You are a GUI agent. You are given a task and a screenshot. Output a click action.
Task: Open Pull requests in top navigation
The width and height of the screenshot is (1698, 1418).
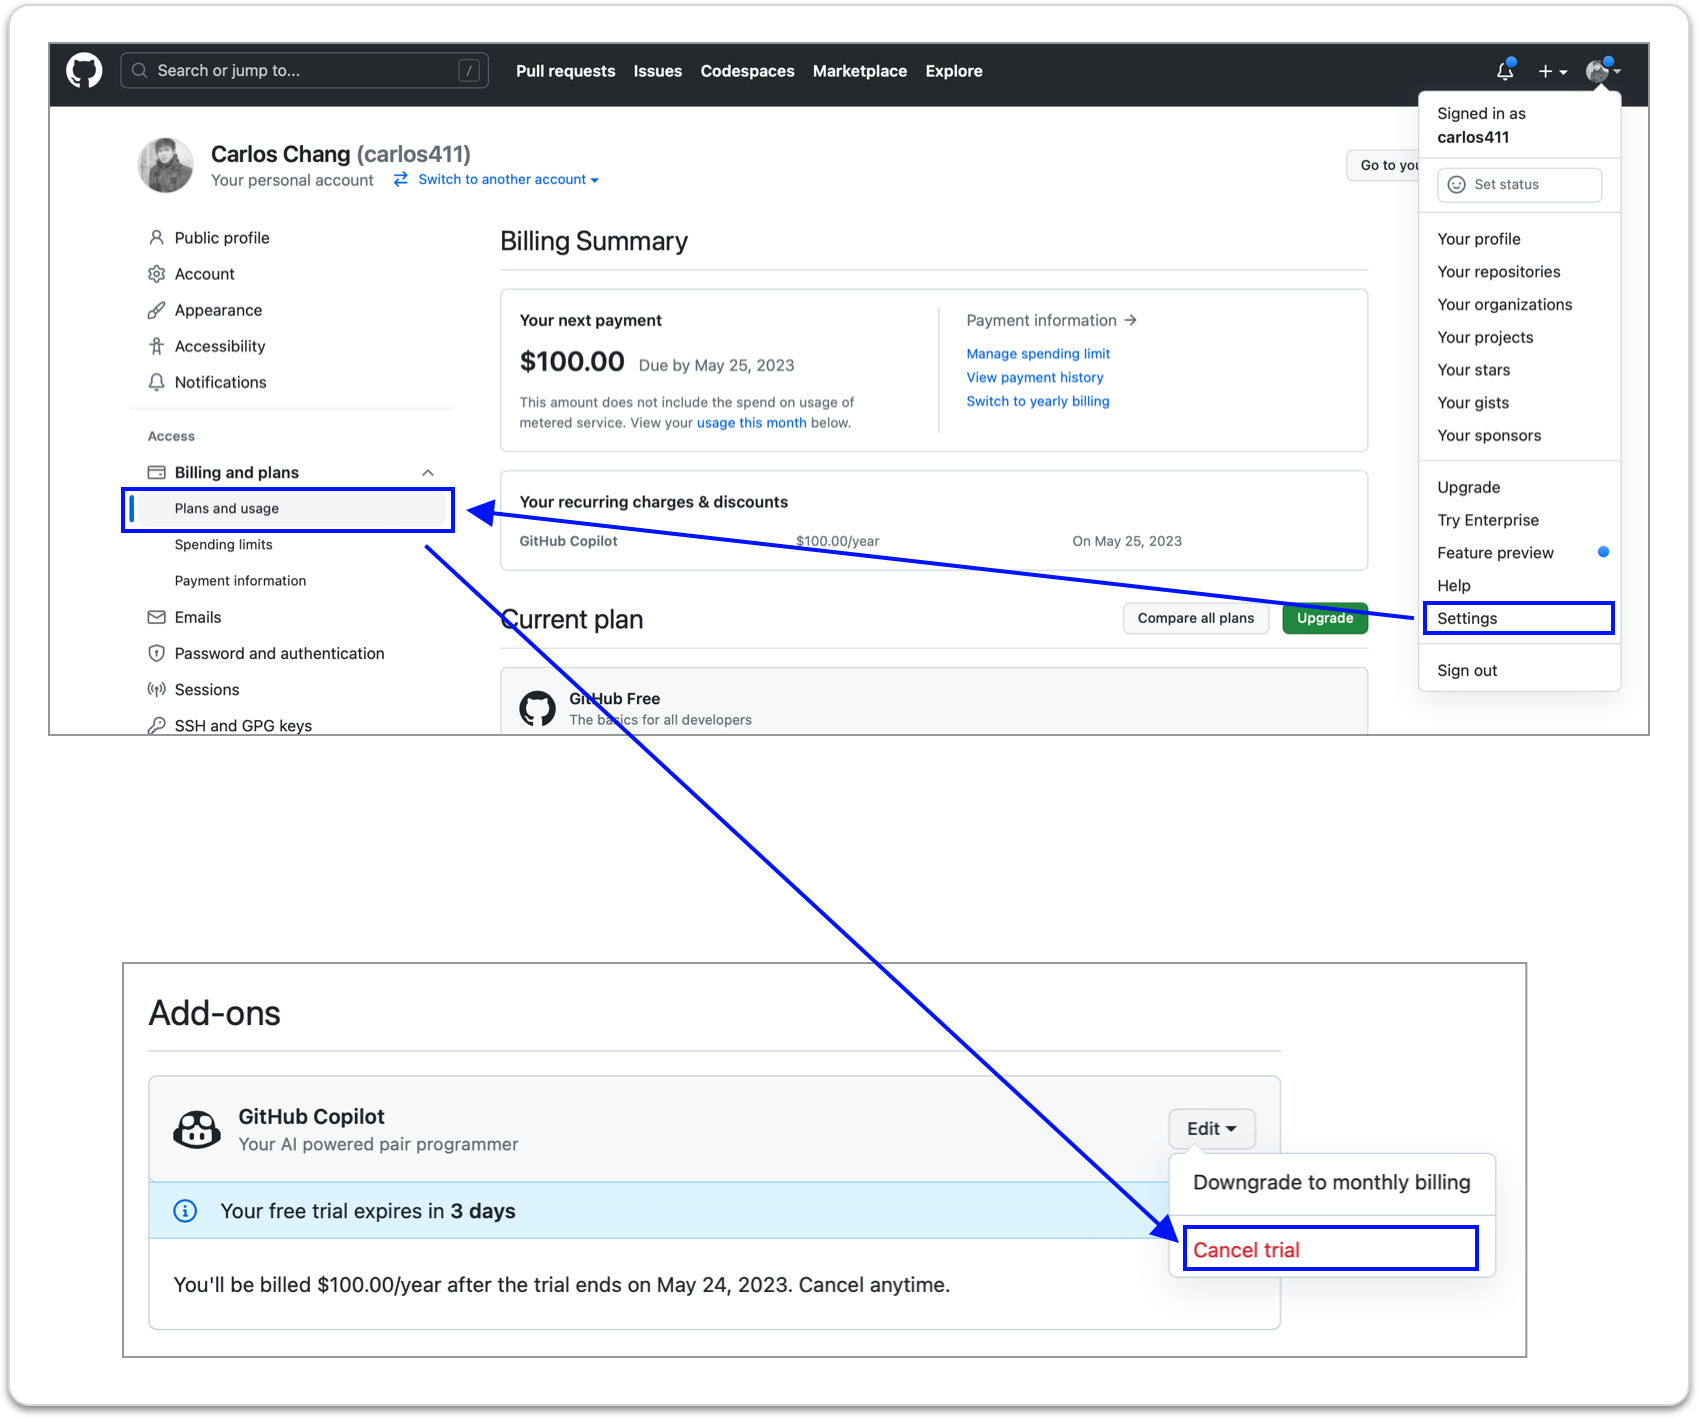[x=565, y=71]
